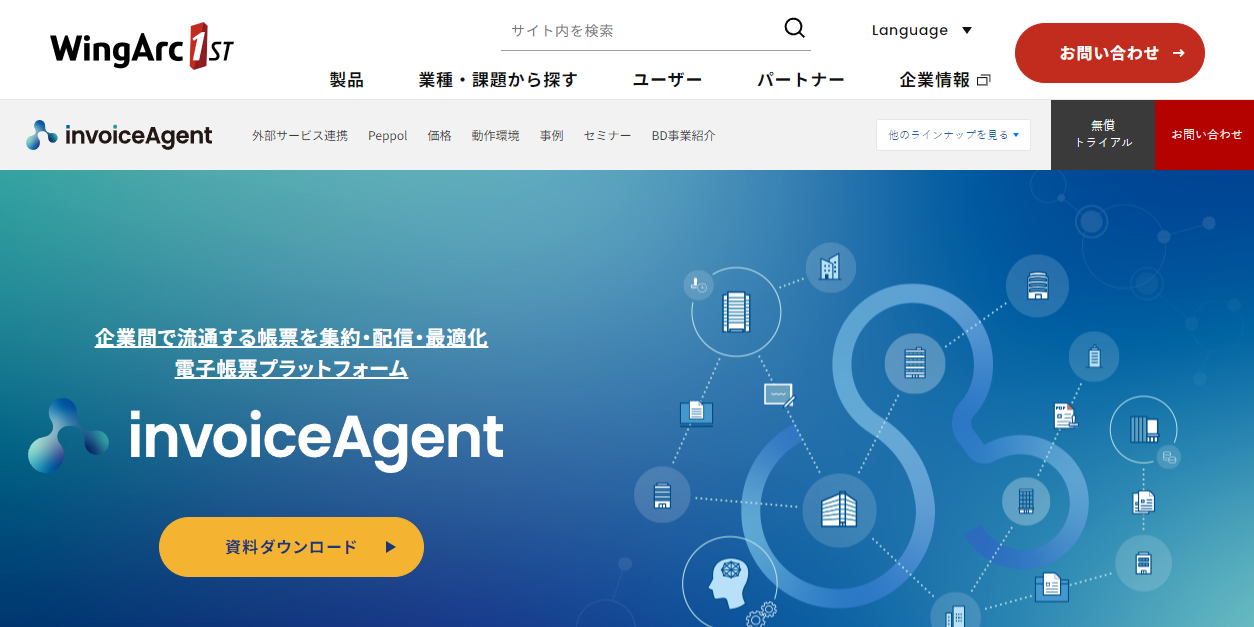The width and height of the screenshot is (1254, 627).
Task: Open the Peppol subnav link
Action: tap(388, 135)
